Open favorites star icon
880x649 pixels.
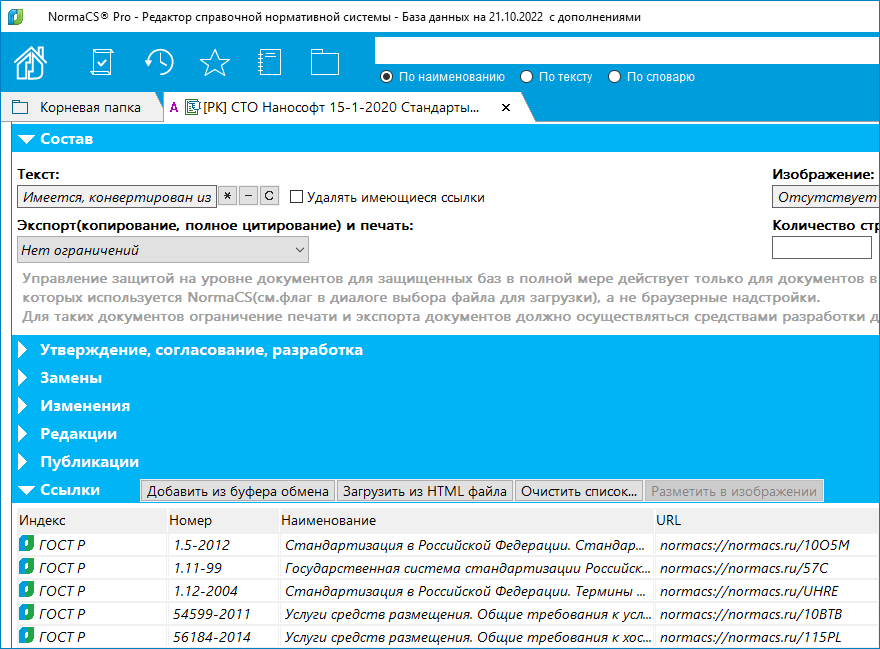pos(214,62)
